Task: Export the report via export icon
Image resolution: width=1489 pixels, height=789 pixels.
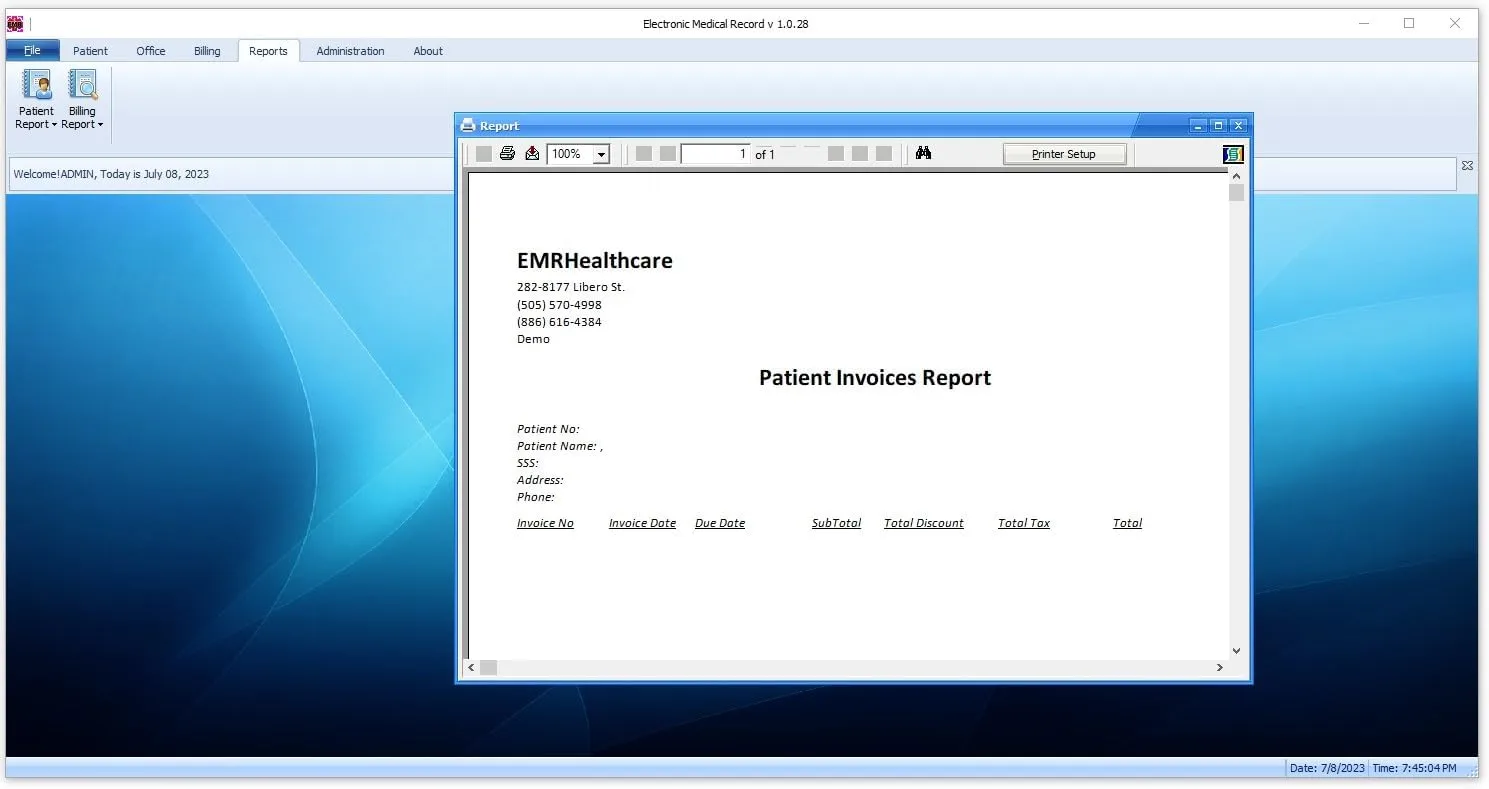Action: [532, 153]
